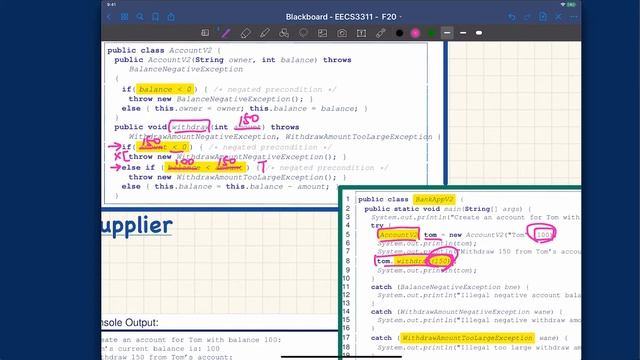Open the document search magnifier
Image resolution: width=640 pixels, height=360 pixels.
tap(140, 17)
